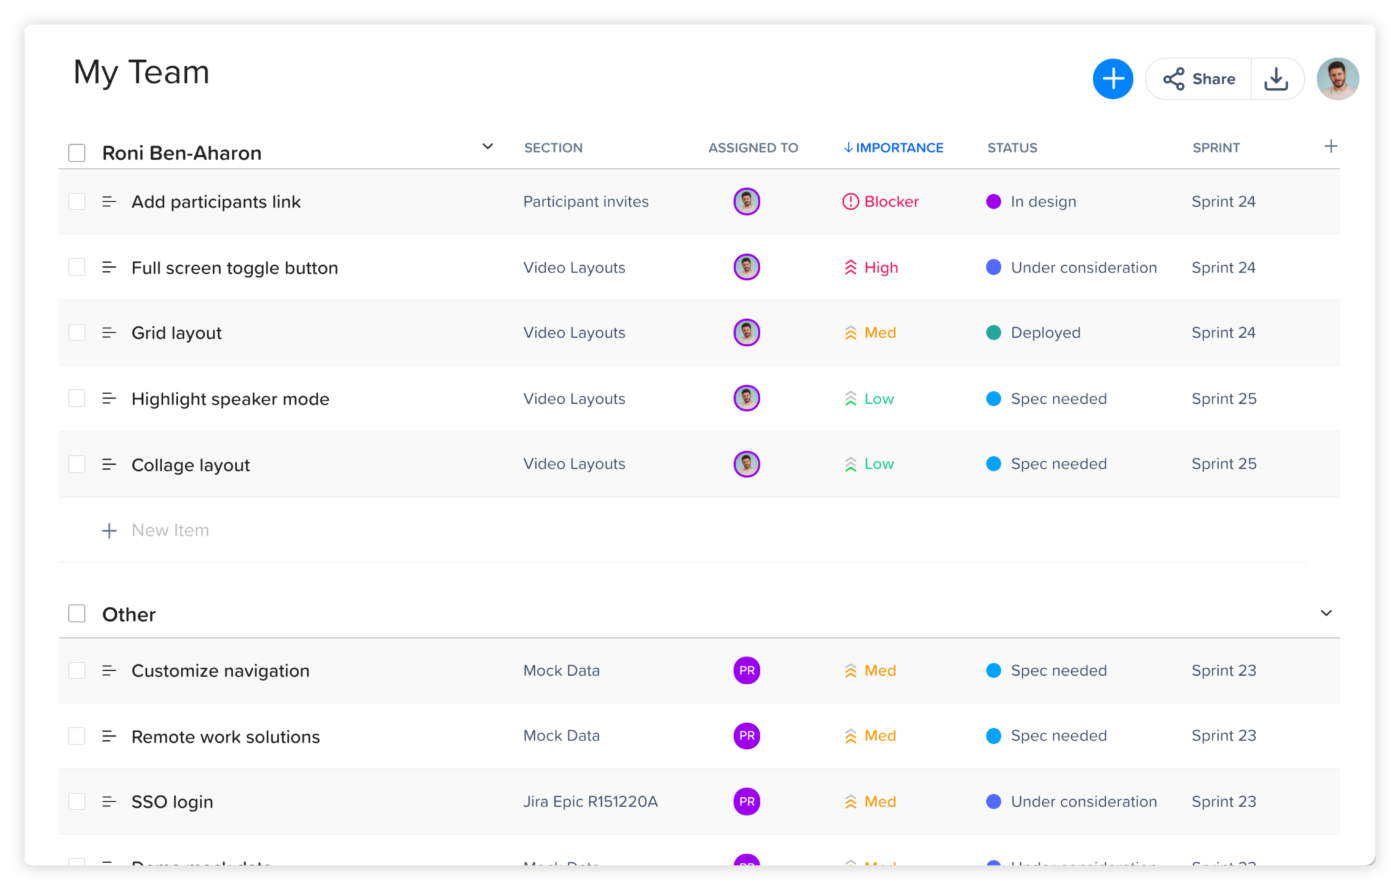The image size is (1400, 890).
Task: Collapse the Roni Ben-Aharon group chevron
Action: click(487, 147)
